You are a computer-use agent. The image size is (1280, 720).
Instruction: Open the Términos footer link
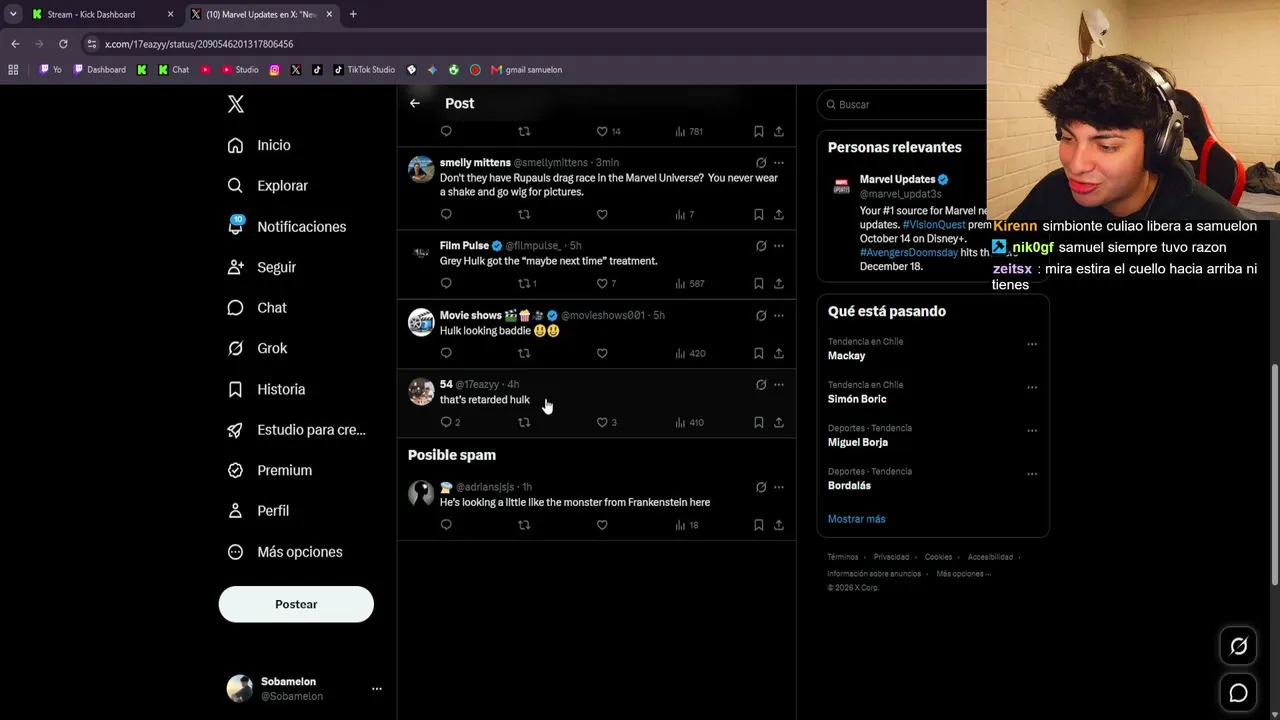coord(843,557)
